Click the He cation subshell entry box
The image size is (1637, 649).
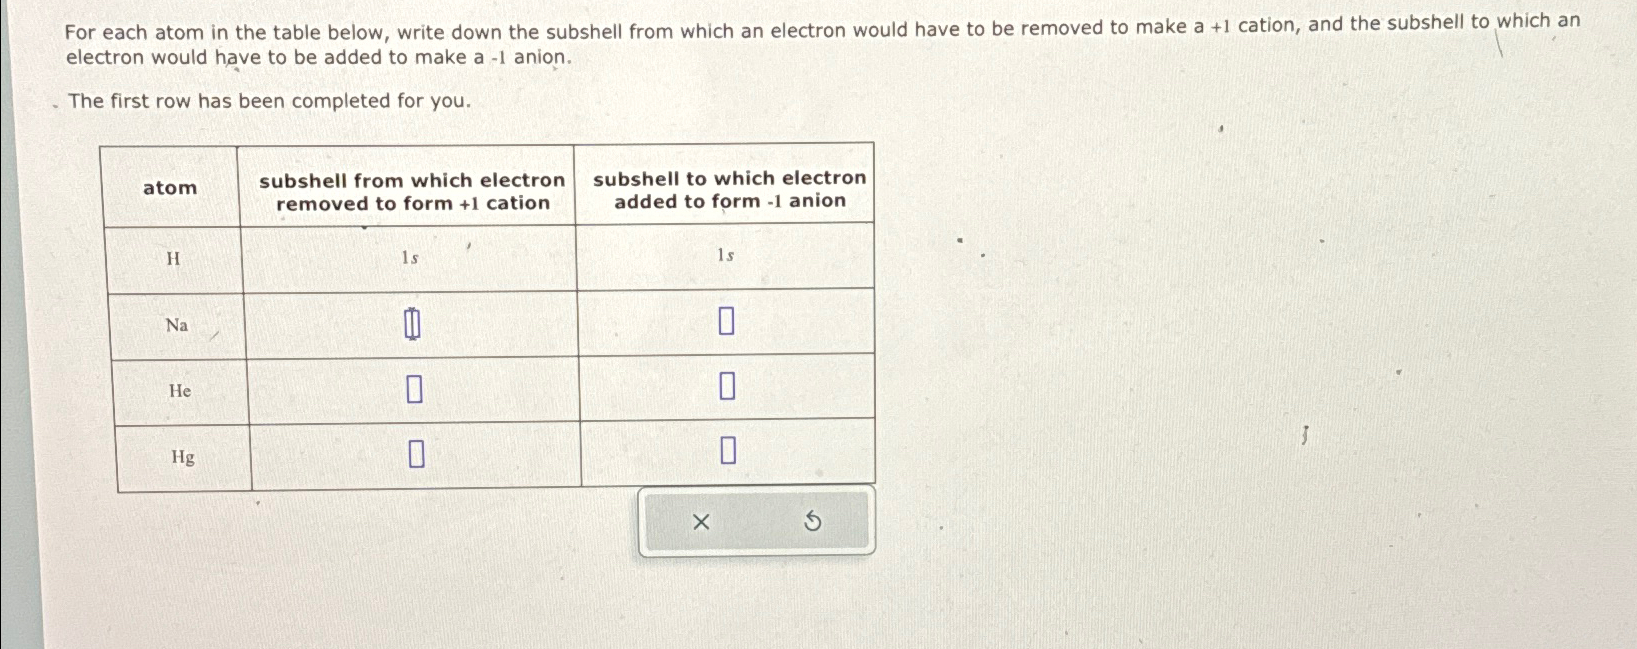414,389
